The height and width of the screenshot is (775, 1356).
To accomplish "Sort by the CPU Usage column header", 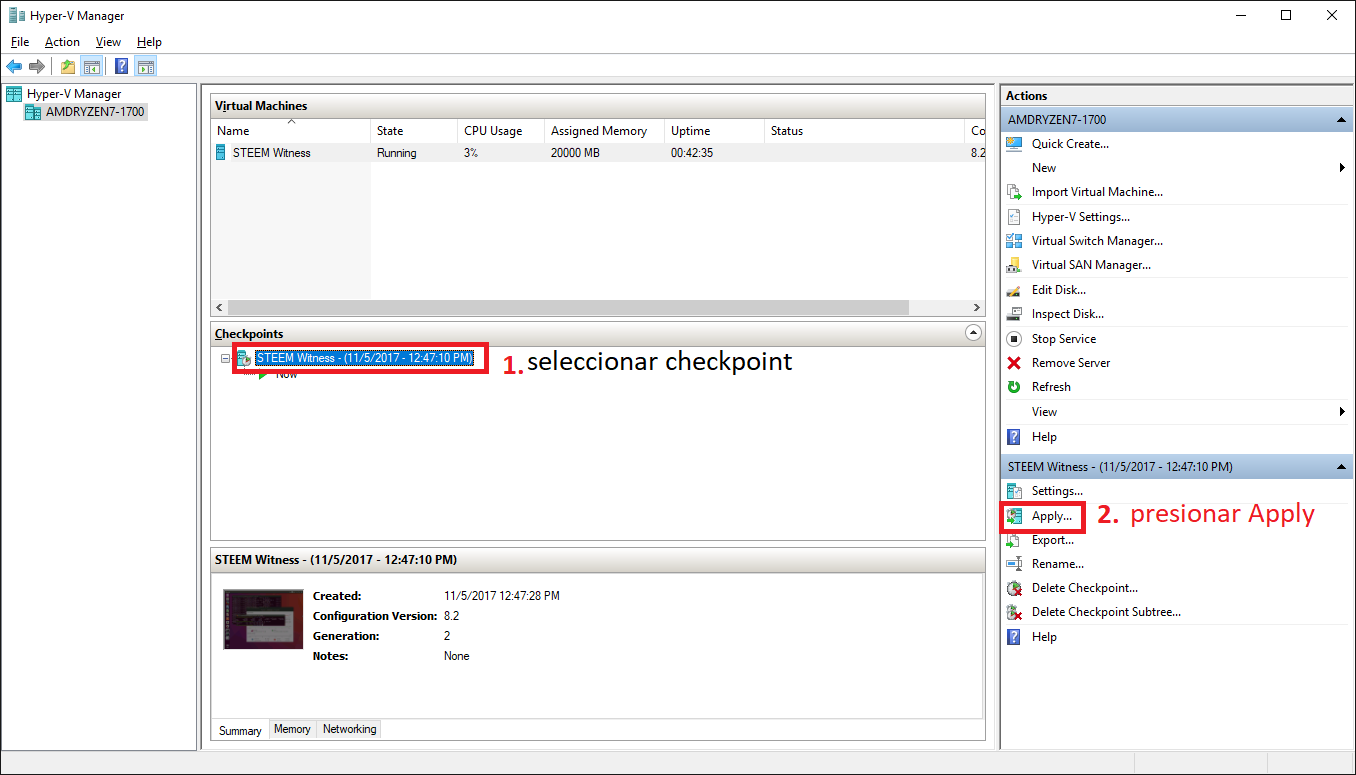I will click(x=501, y=131).
